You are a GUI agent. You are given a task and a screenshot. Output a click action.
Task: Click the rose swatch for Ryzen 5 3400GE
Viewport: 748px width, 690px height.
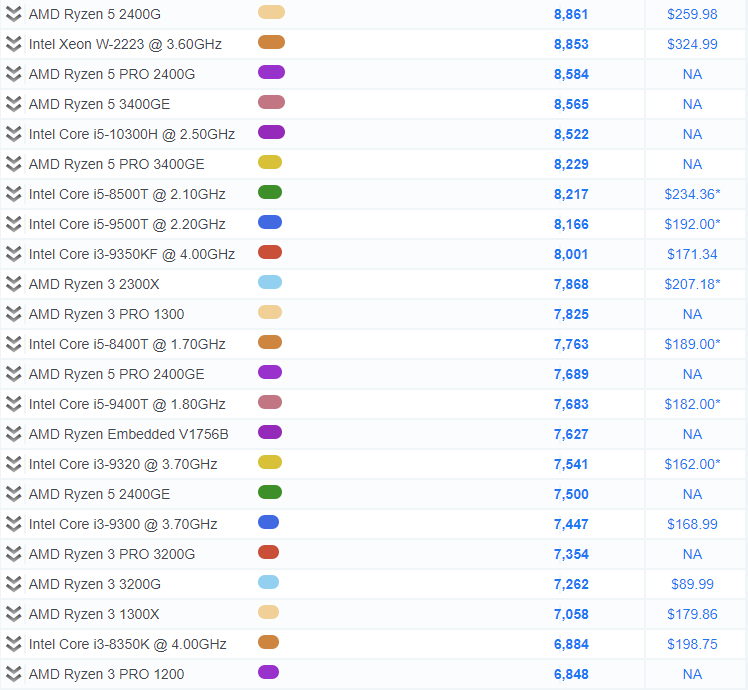(271, 102)
